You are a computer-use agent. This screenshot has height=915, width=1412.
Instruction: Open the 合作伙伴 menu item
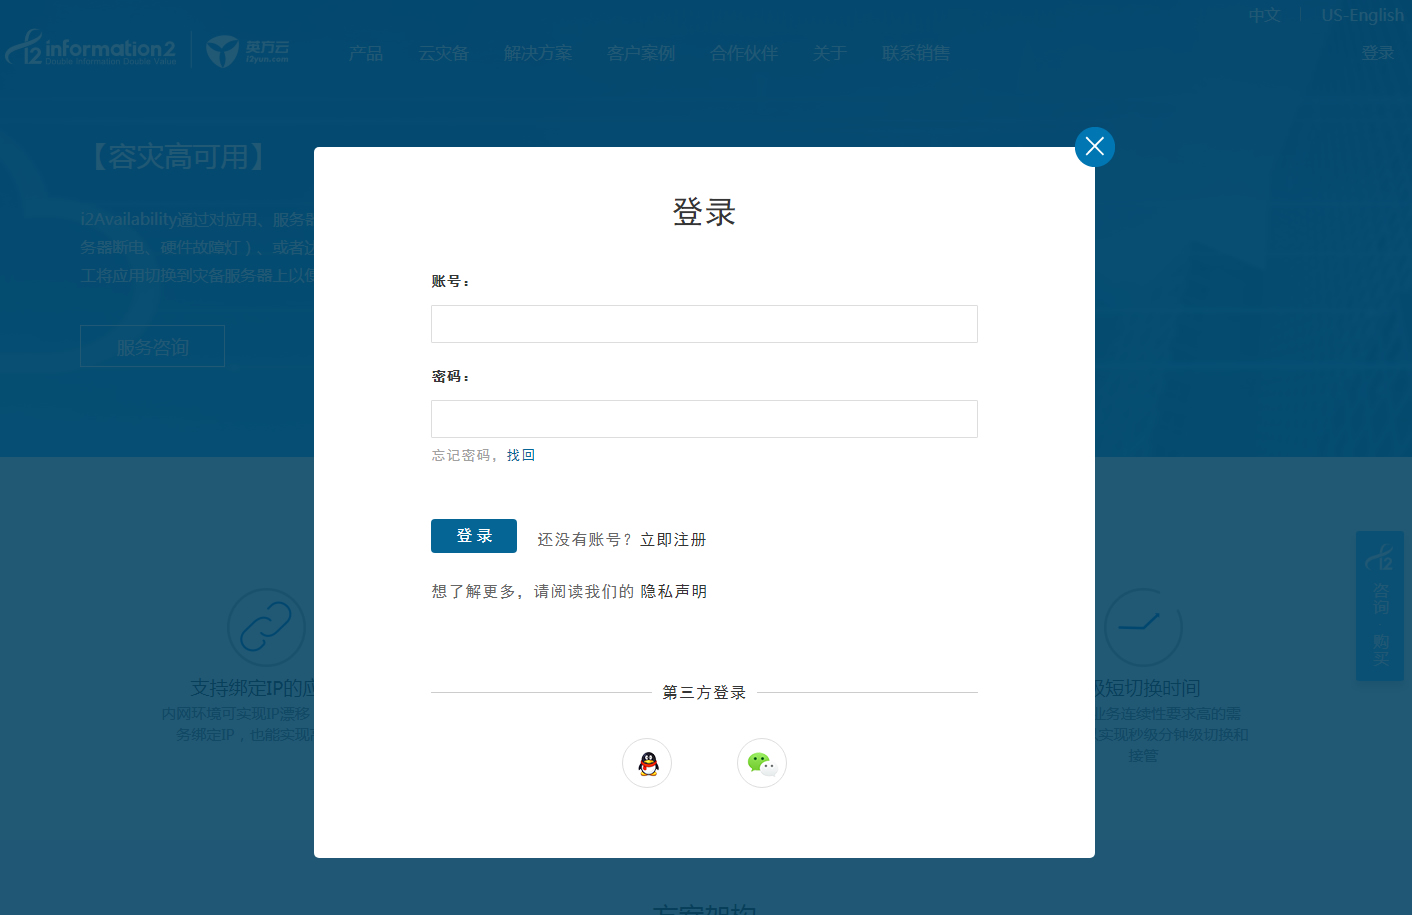(x=744, y=53)
